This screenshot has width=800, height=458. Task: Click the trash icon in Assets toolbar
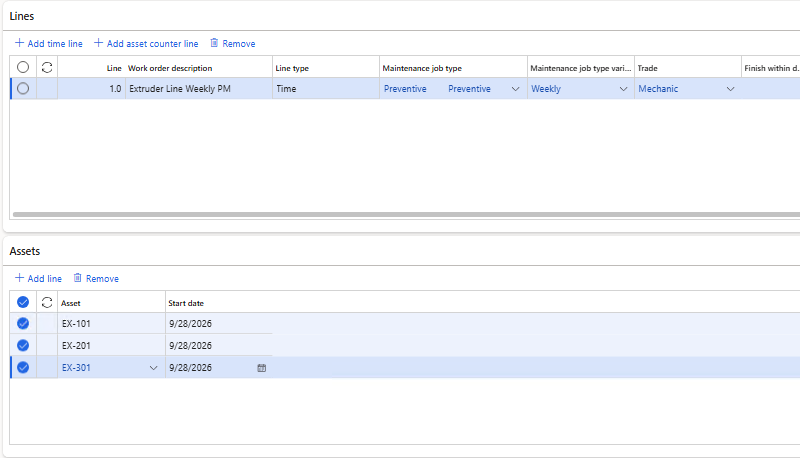coord(78,278)
